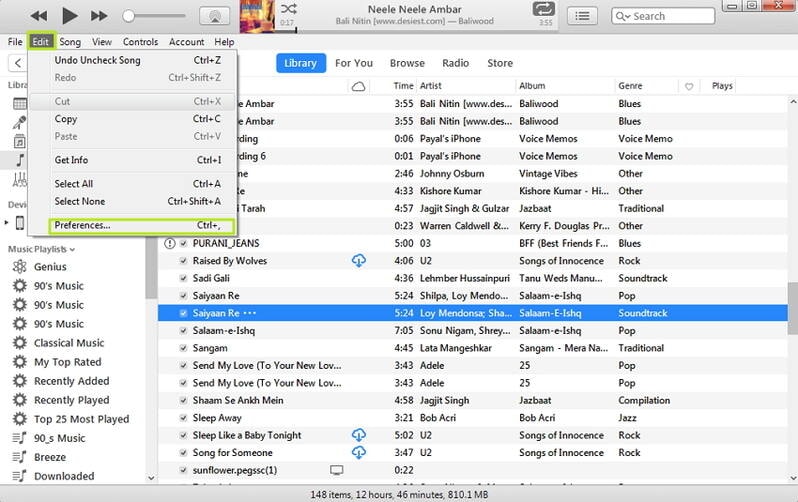The width and height of the screenshot is (798, 502).
Task: Open the My Top Rated smart playlist
Action: [x=67, y=362]
